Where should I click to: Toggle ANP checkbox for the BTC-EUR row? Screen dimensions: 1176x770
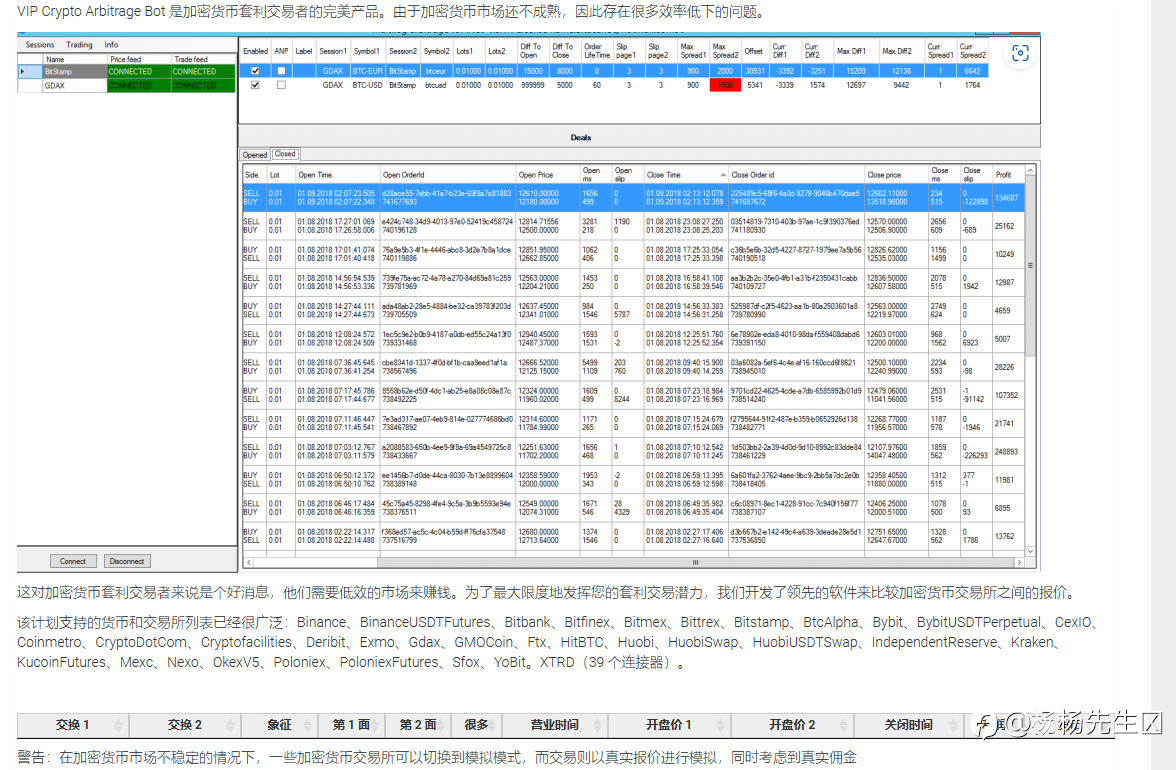281,71
